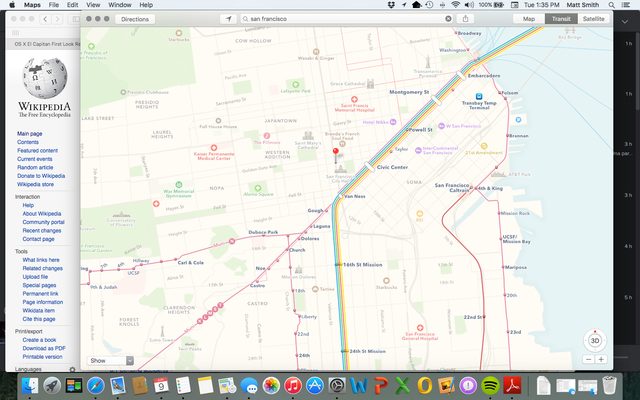The height and width of the screenshot is (400, 640).
Task: Click the dropdown chevron in dark window
Action: 625,22
